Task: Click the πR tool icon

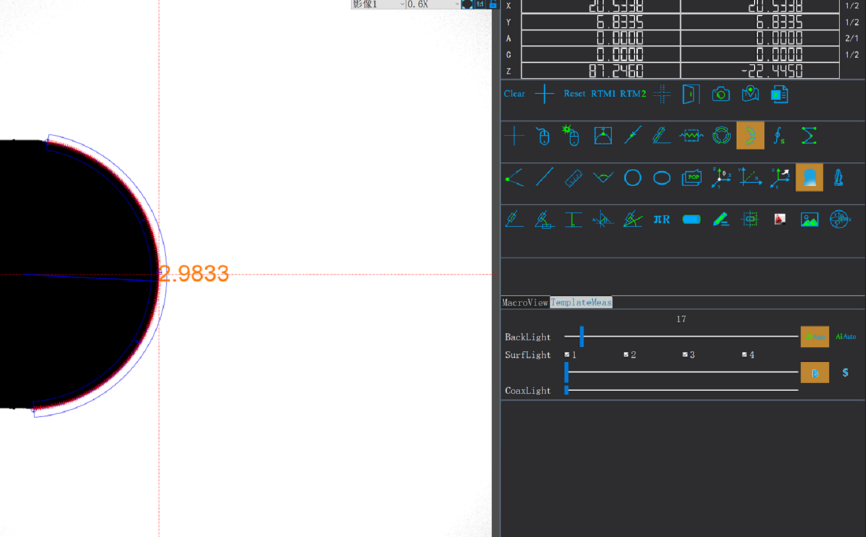Action: click(662, 219)
